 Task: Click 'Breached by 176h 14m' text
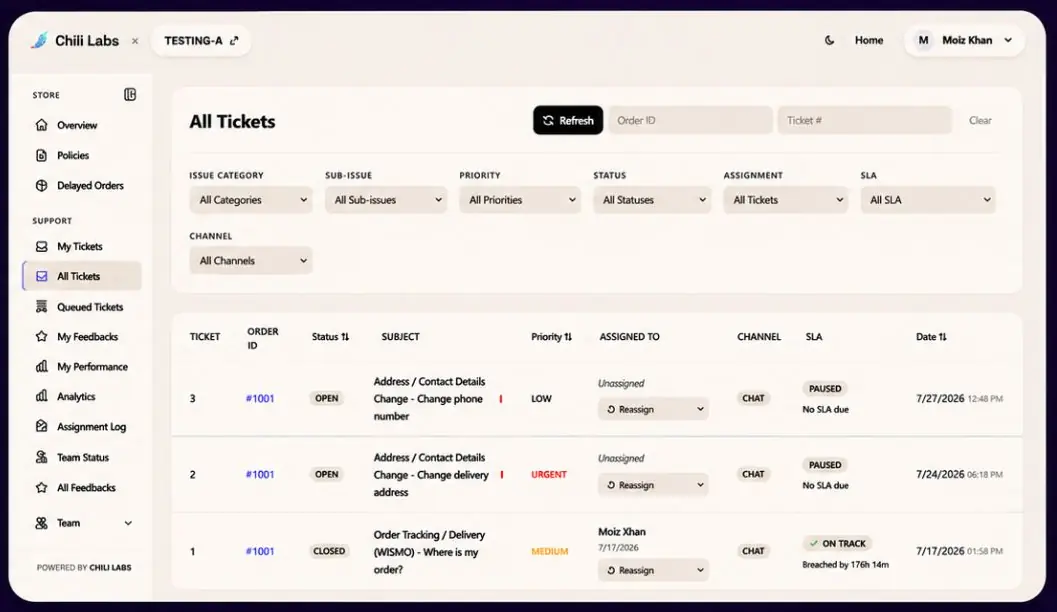point(845,565)
